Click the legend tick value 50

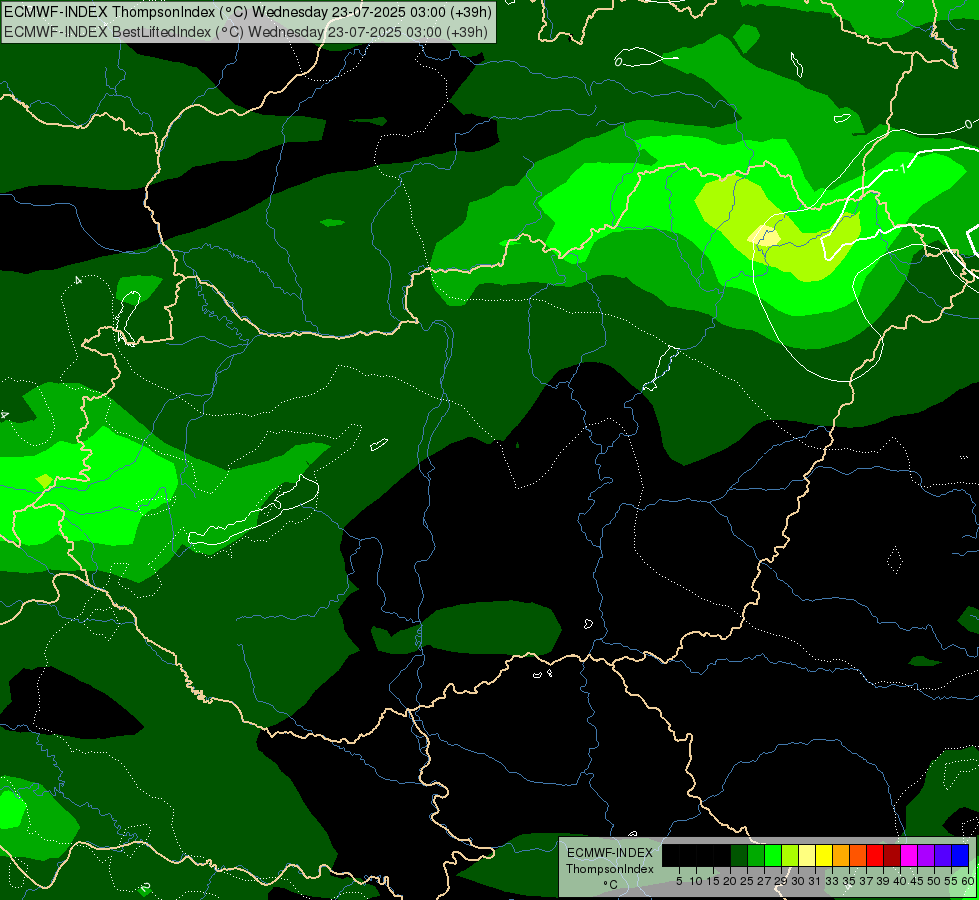935,881
